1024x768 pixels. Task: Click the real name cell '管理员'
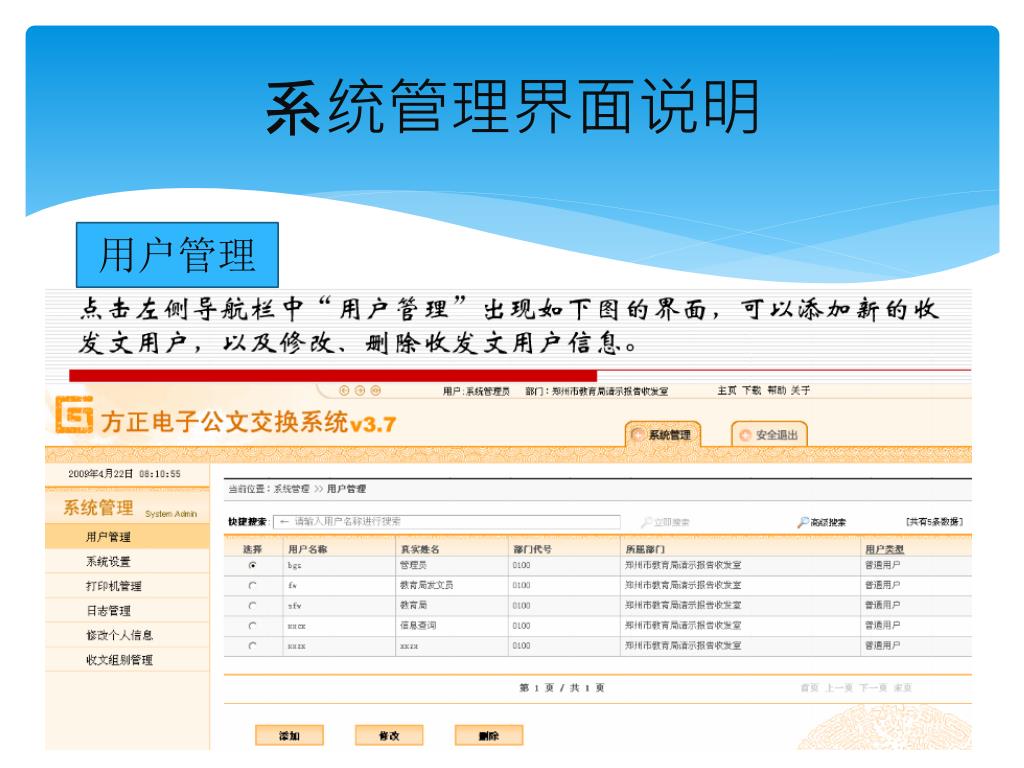[413, 565]
